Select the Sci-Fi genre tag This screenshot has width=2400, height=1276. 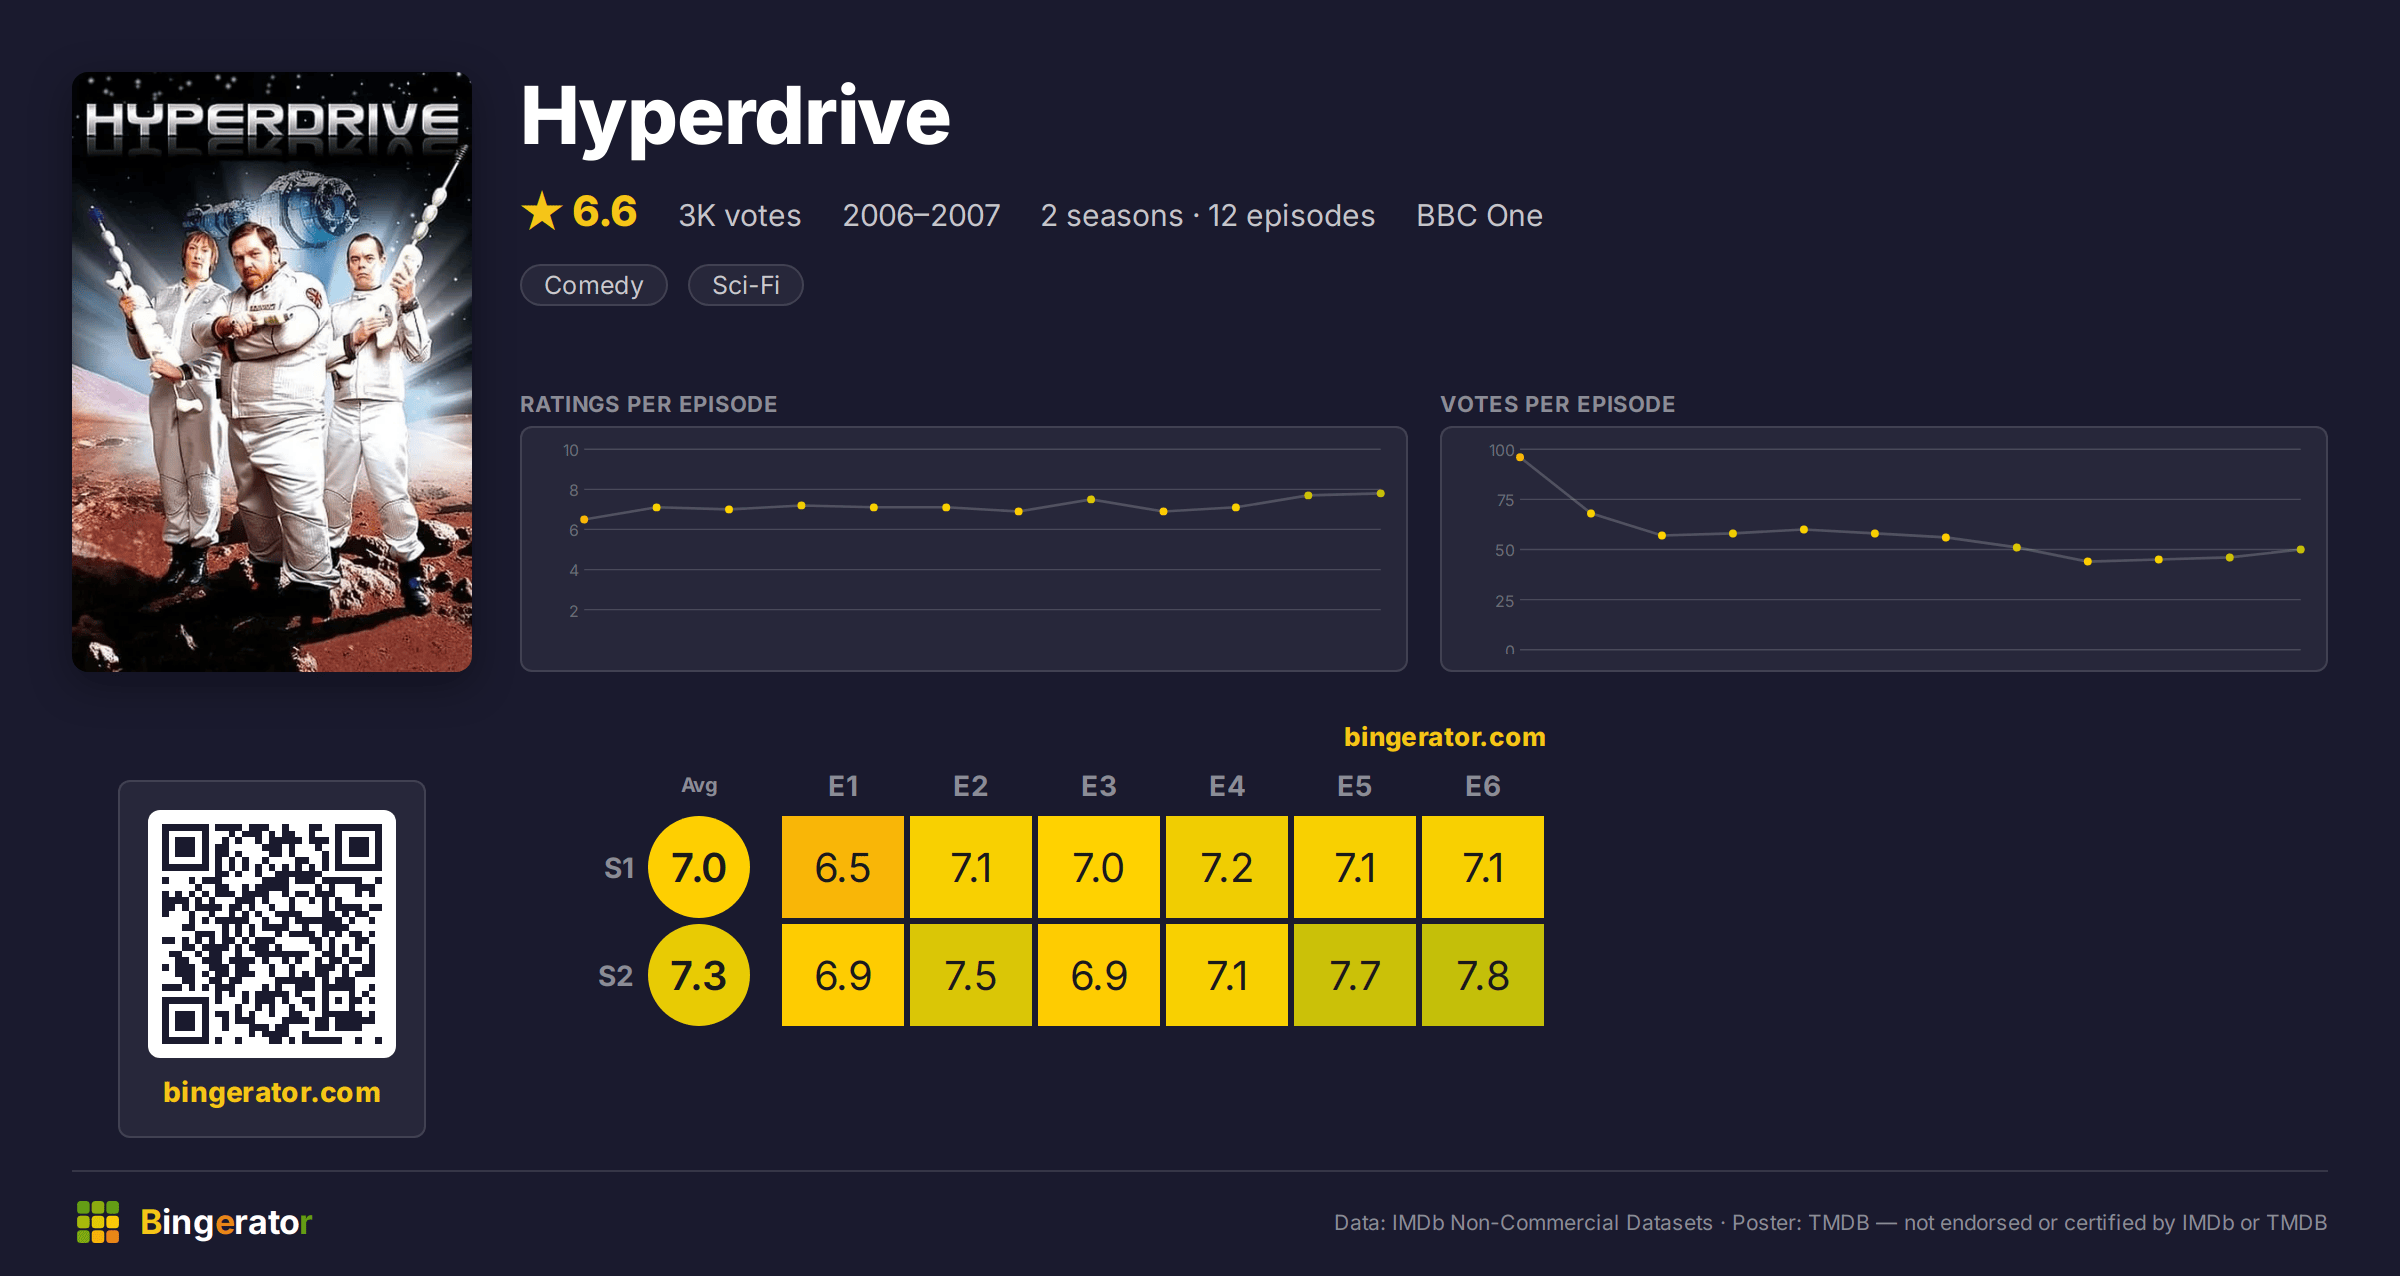click(746, 285)
